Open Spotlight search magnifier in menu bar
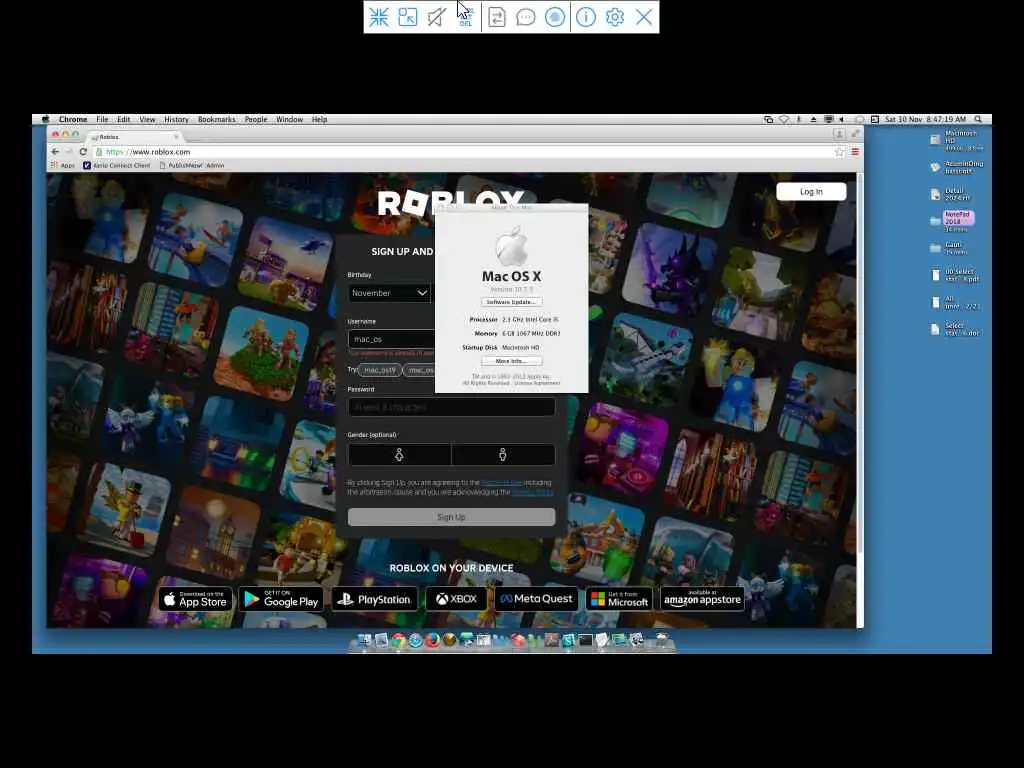Screen dimensions: 1024x768 (x=978, y=120)
